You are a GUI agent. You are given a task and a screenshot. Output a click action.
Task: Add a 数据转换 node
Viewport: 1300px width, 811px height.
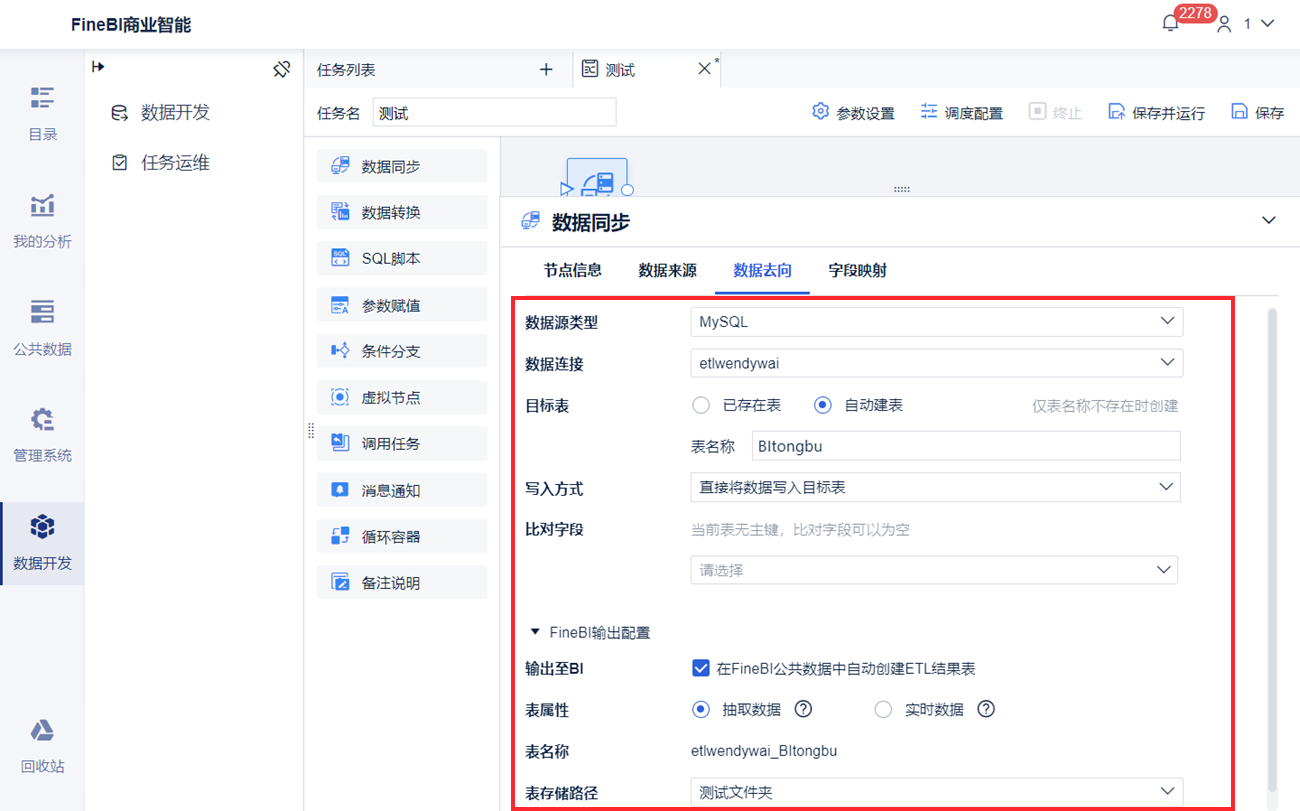coord(402,212)
